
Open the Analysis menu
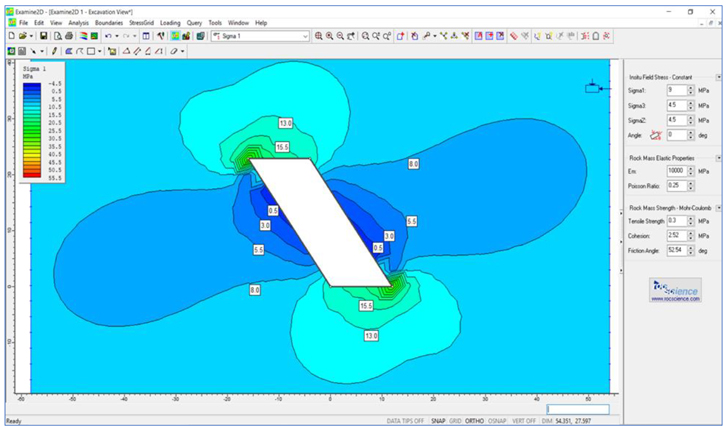pos(78,22)
